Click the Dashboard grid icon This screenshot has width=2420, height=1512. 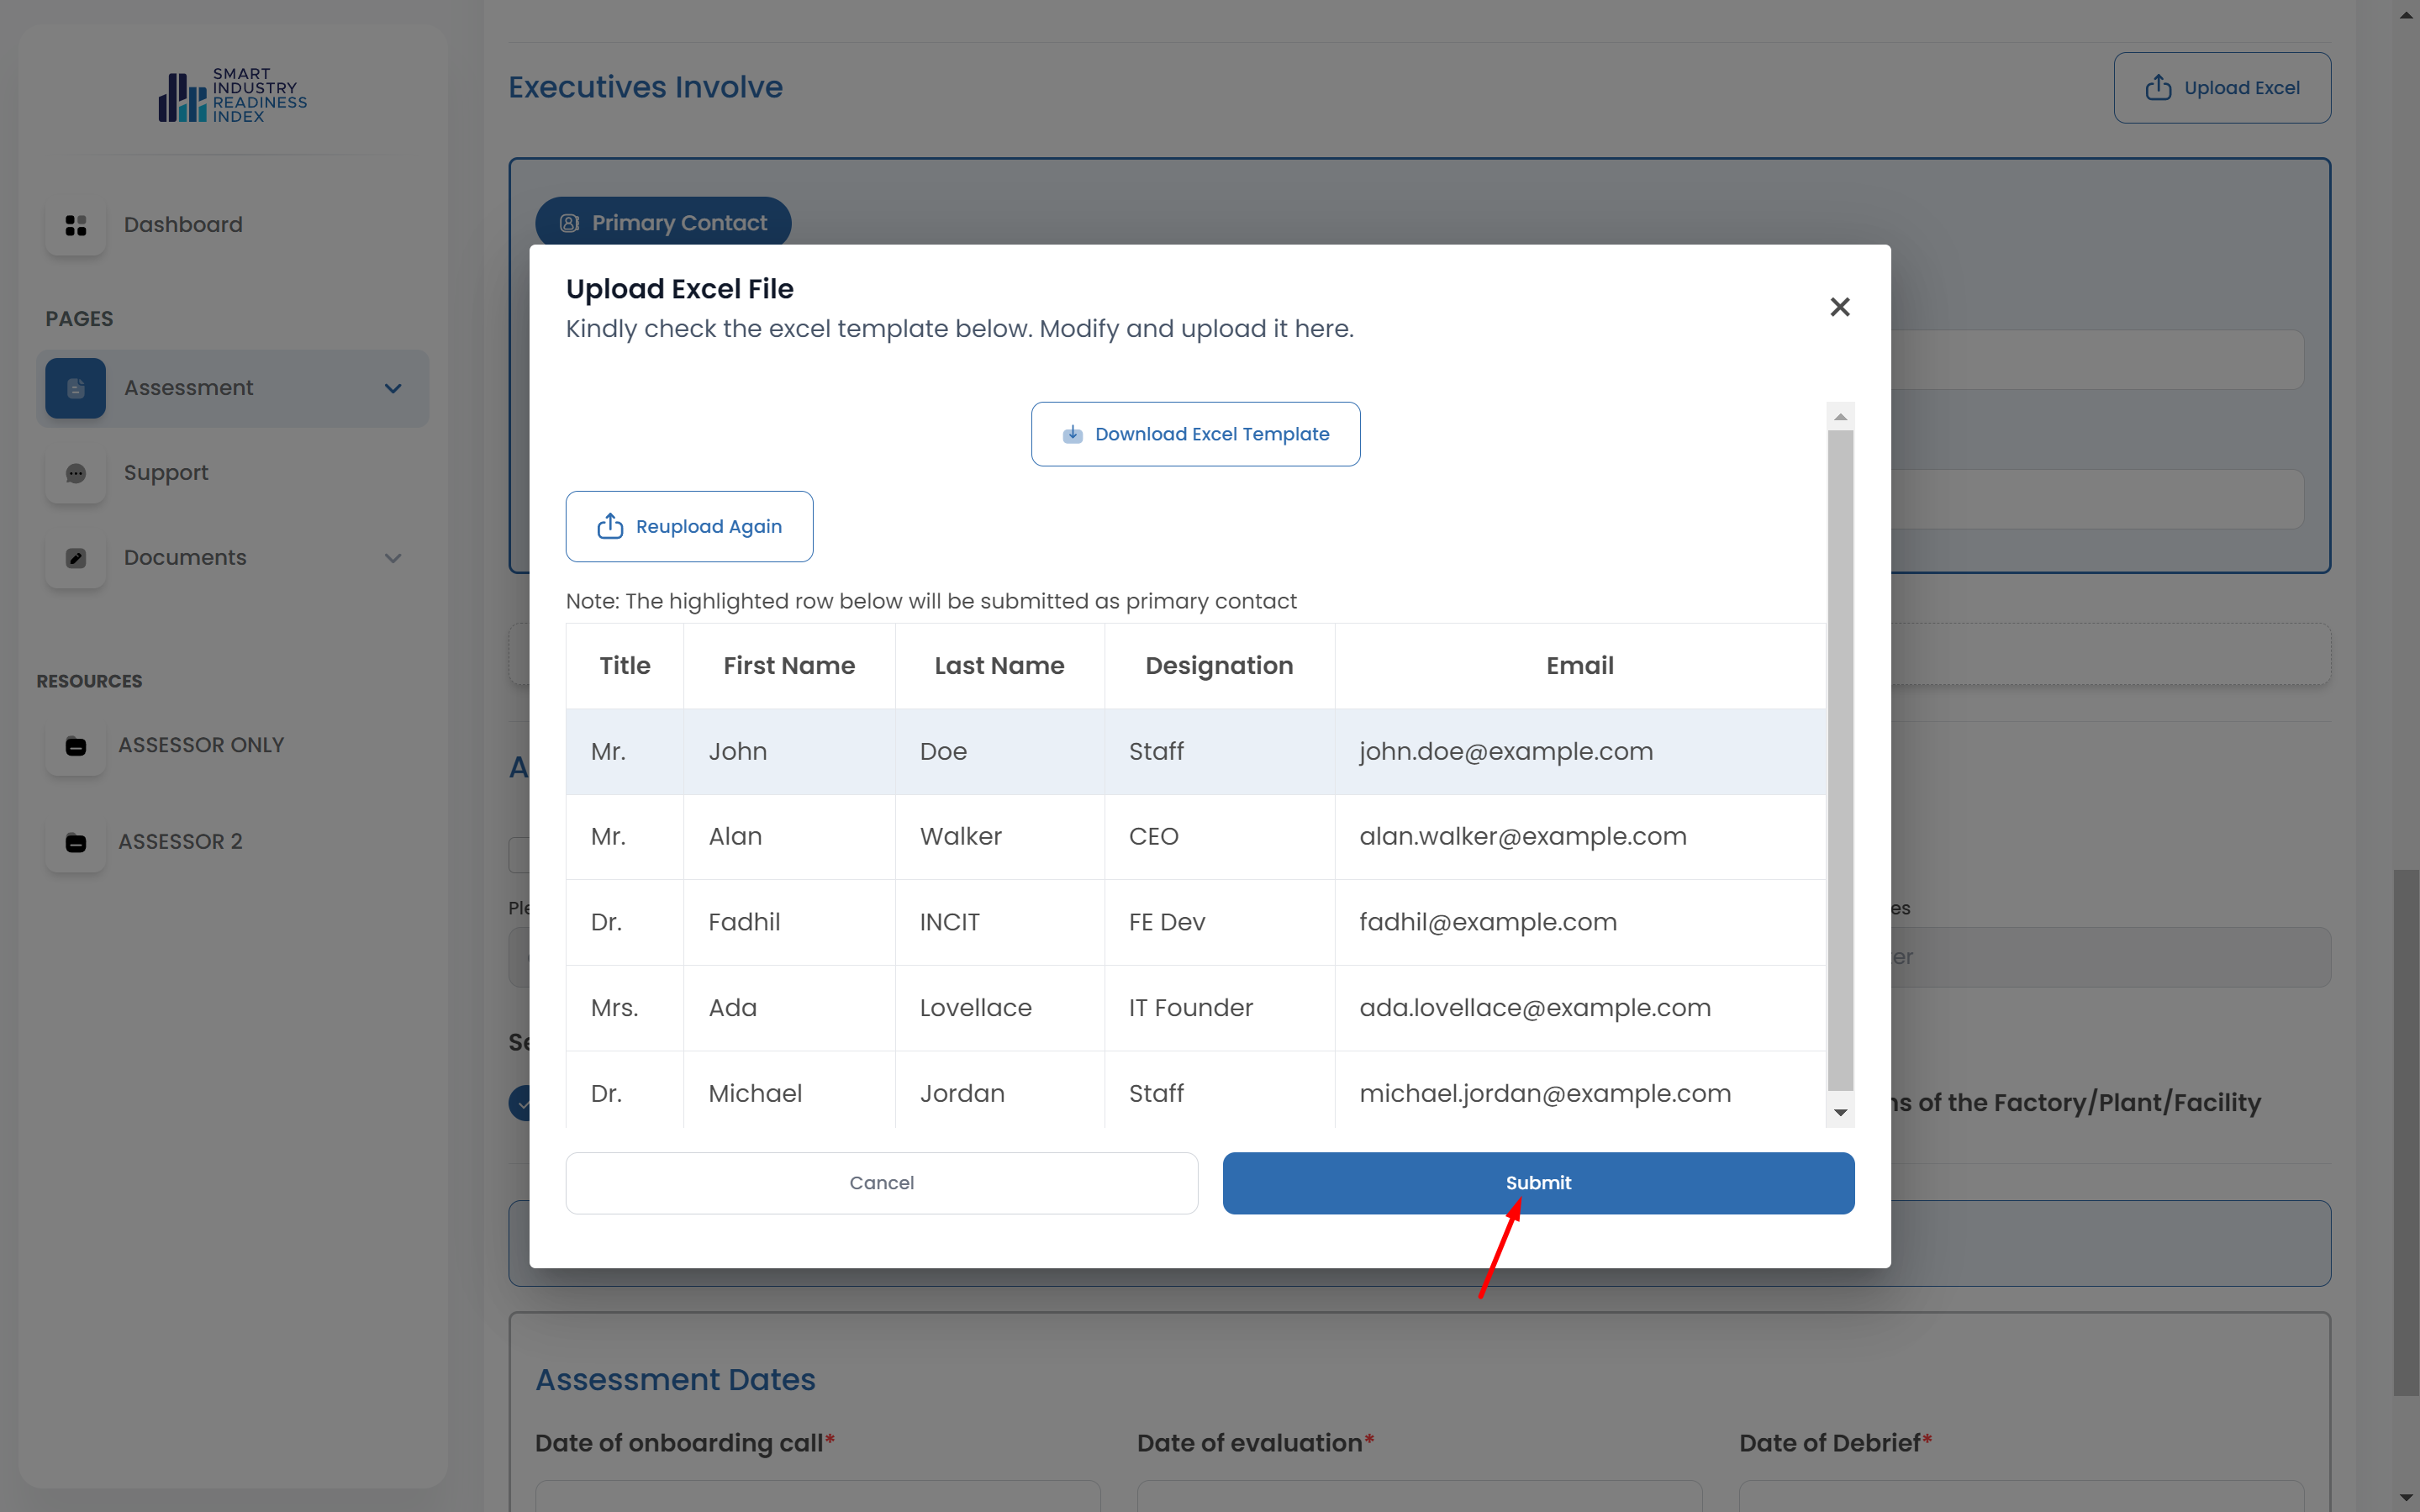[x=76, y=225]
